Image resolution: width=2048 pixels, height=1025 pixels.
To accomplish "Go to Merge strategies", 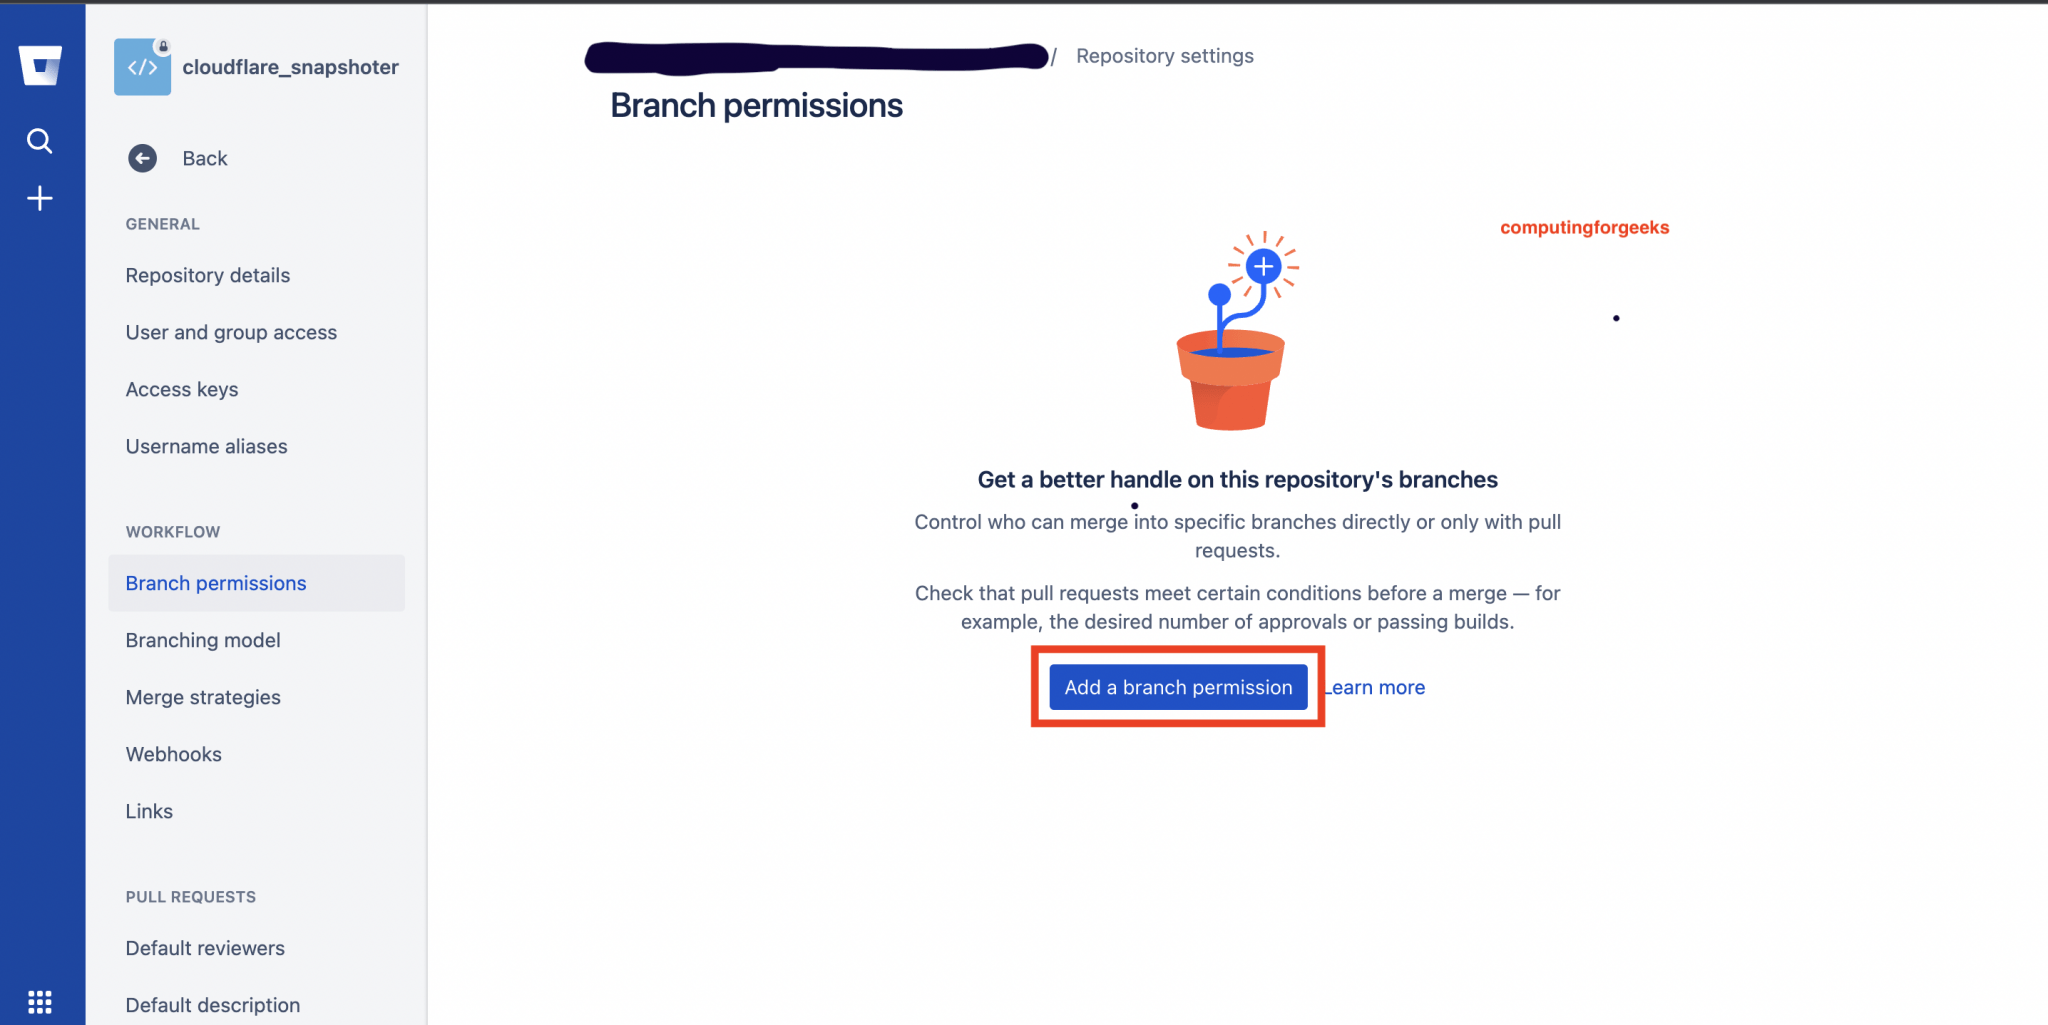I will 203,697.
